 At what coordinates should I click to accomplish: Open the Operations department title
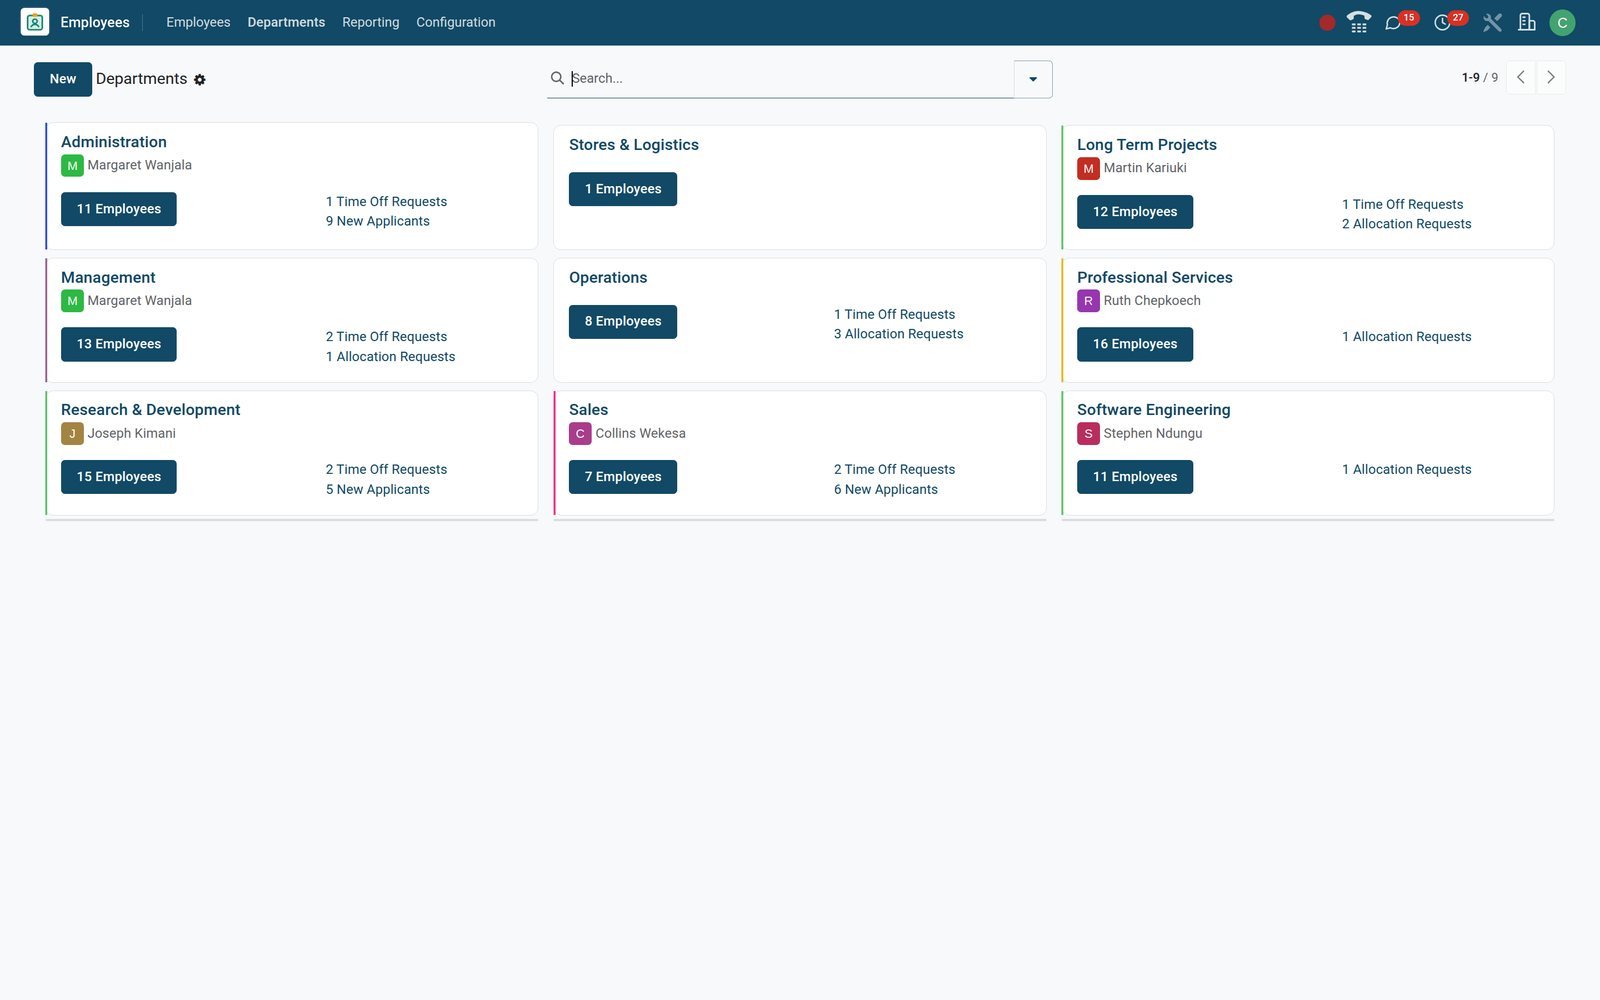click(608, 278)
